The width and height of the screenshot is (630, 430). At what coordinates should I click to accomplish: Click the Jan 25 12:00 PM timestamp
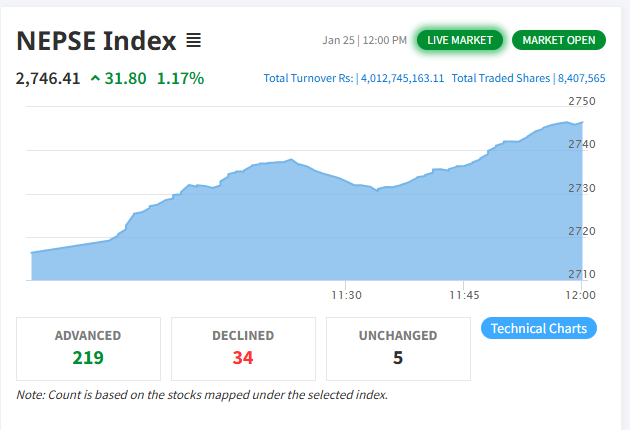(x=364, y=41)
